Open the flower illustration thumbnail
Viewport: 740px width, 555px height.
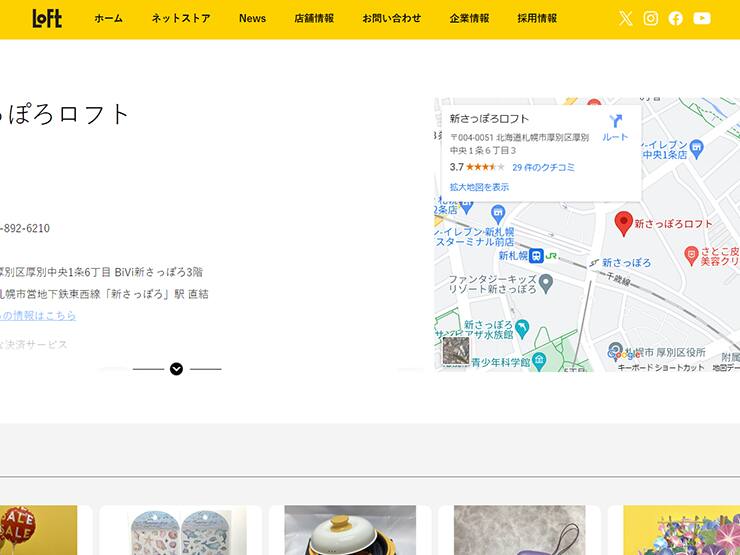[681, 530]
